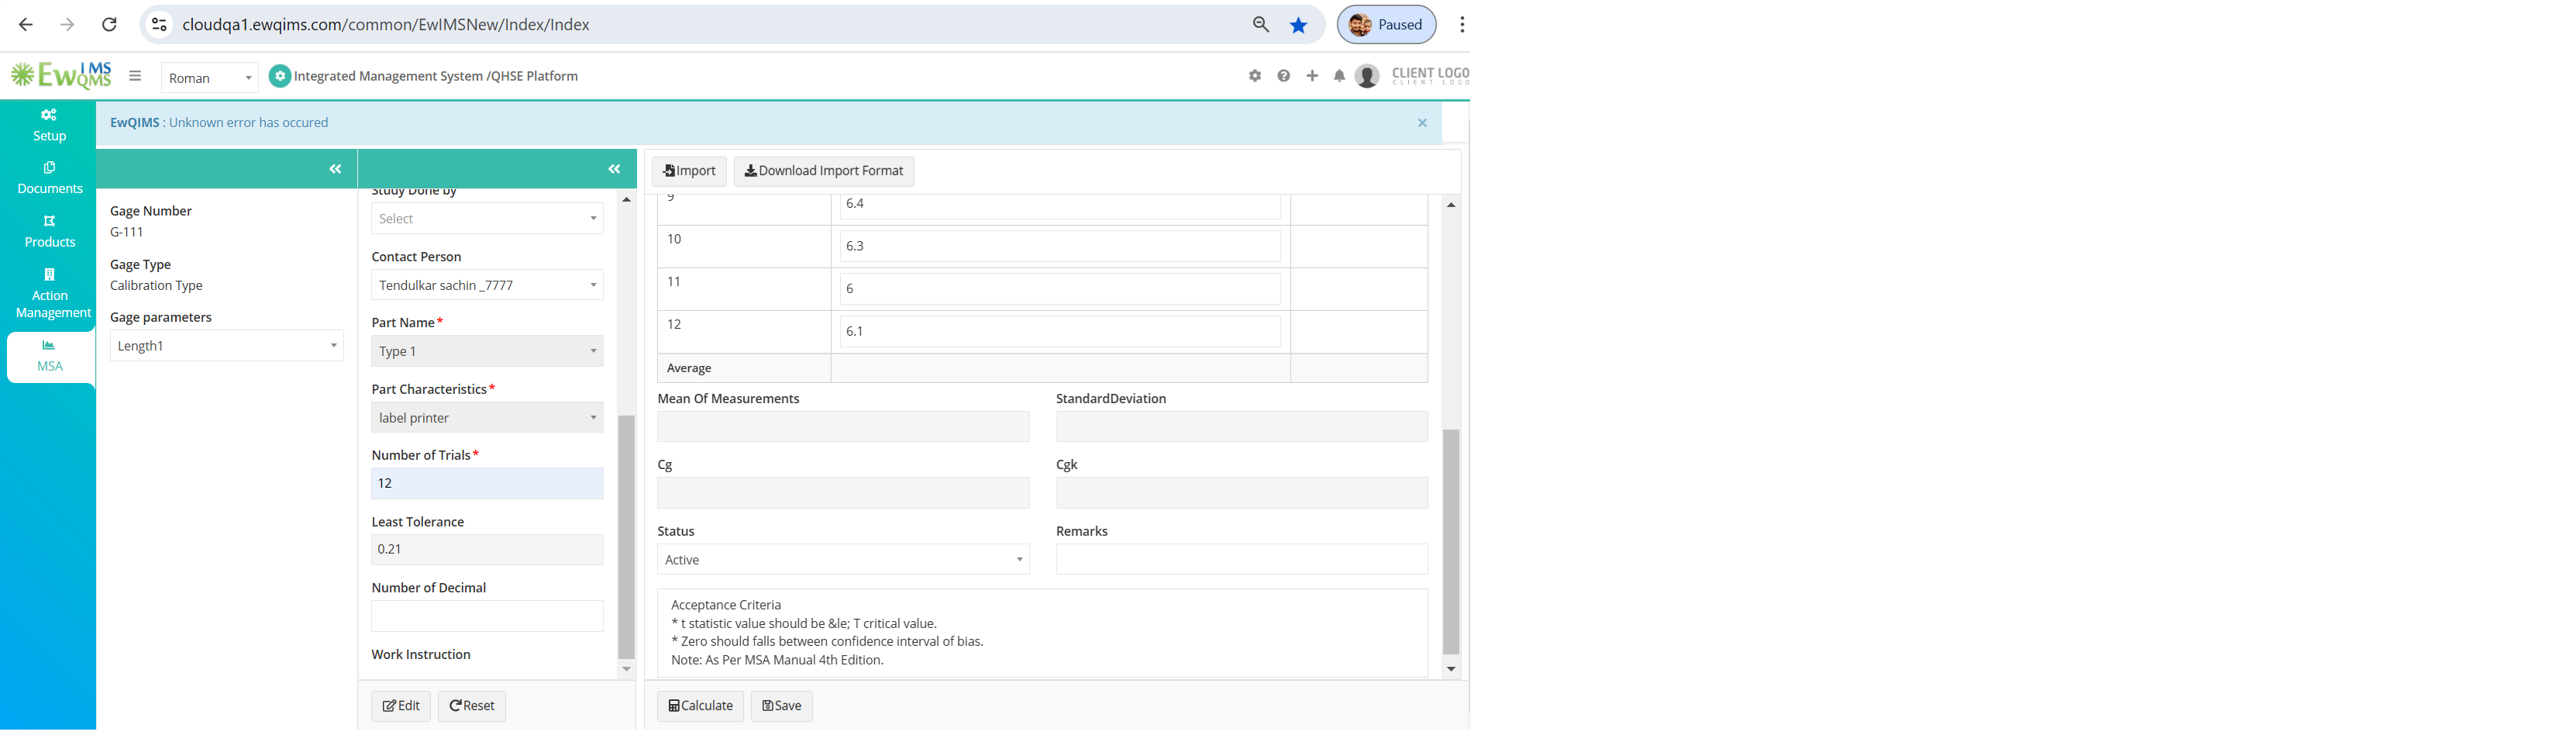Open Documents in the sidebar
Screen dimensions: 2576x742
tap(49, 178)
